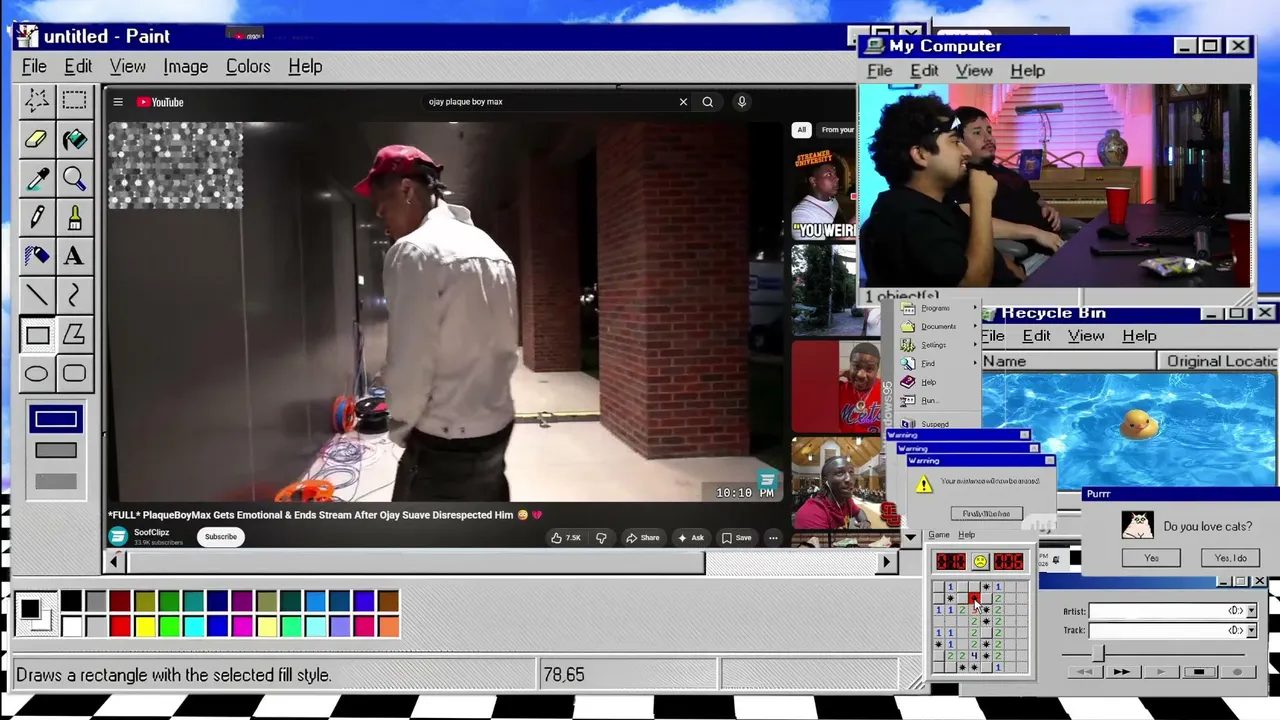Select the Ellipse tool in Paint

37,374
